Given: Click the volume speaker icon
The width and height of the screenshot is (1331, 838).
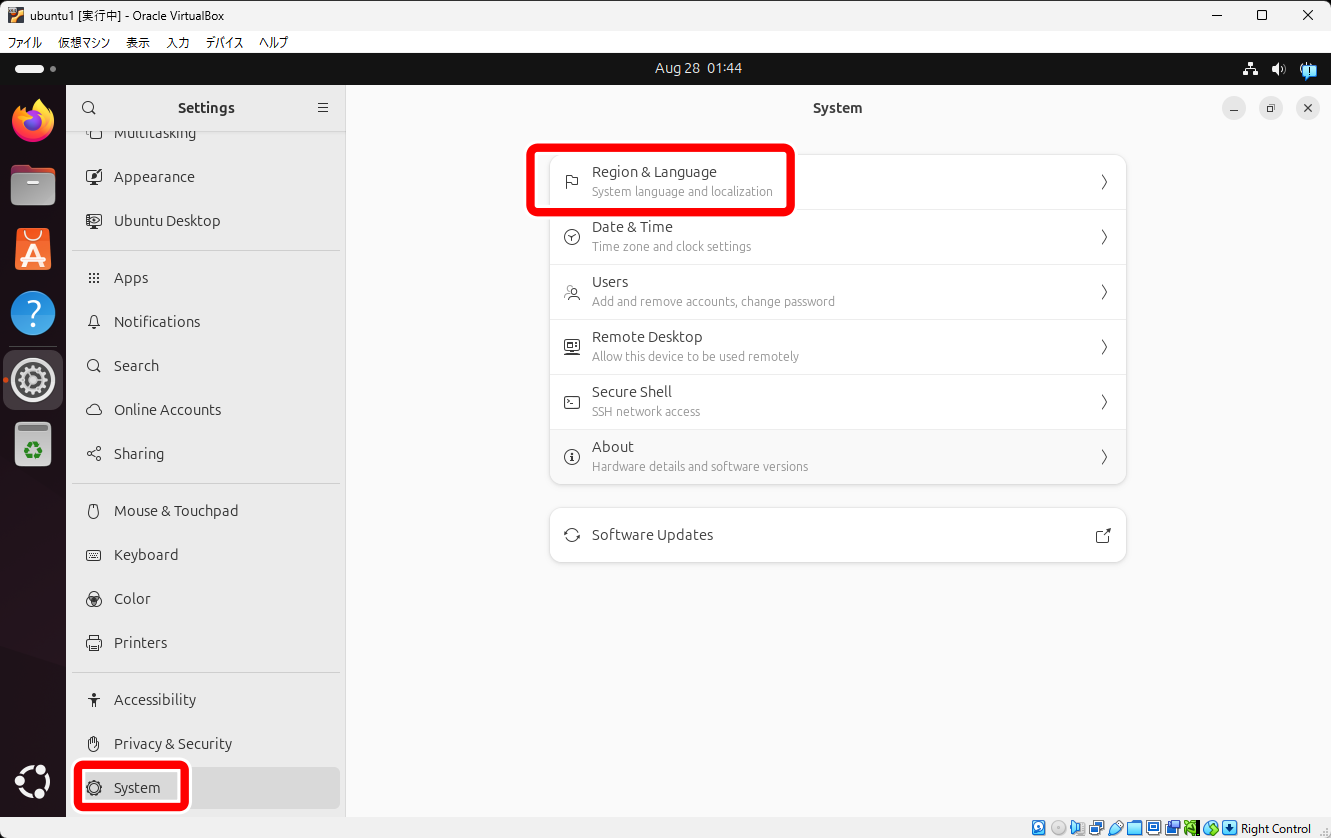Looking at the screenshot, I should (x=1278, y=69).
